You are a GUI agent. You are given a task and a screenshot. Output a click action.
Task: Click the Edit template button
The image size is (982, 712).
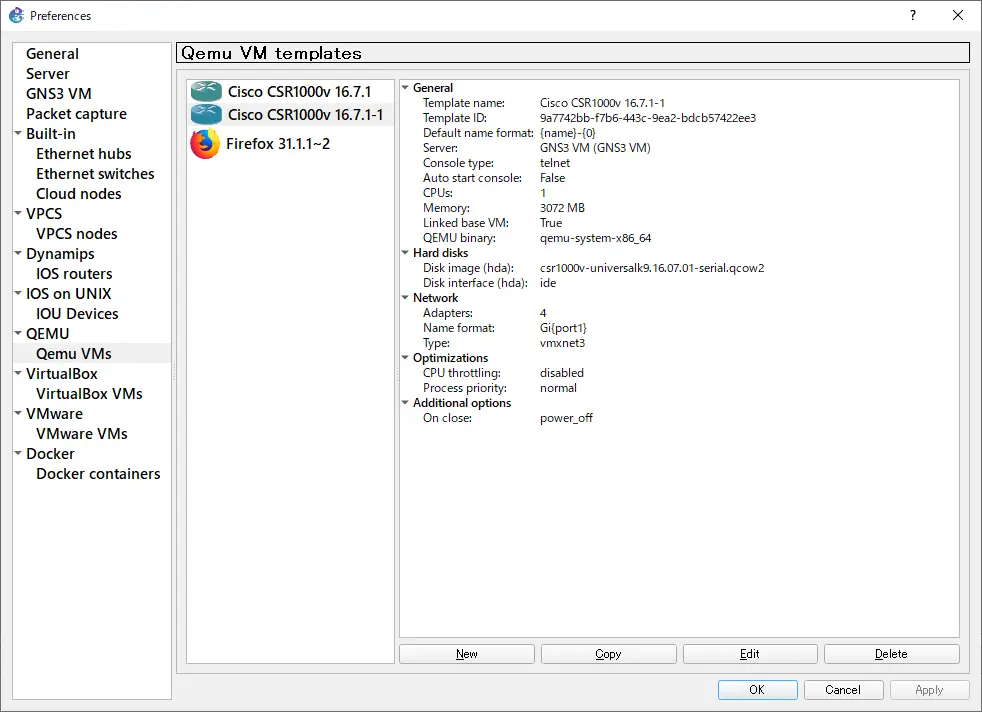750,654
